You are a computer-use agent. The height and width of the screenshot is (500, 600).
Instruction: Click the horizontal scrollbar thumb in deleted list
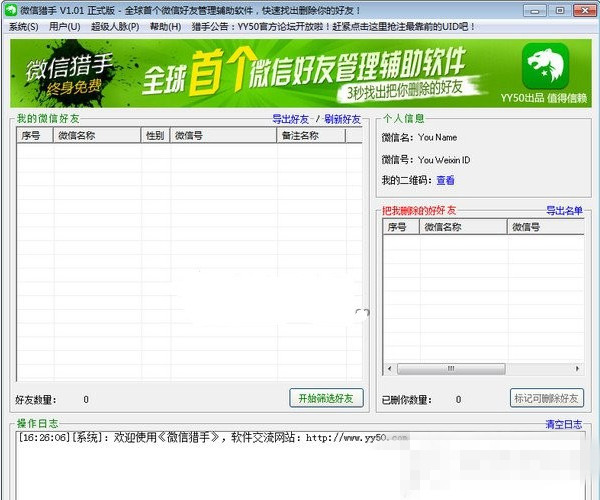point(451,369)
